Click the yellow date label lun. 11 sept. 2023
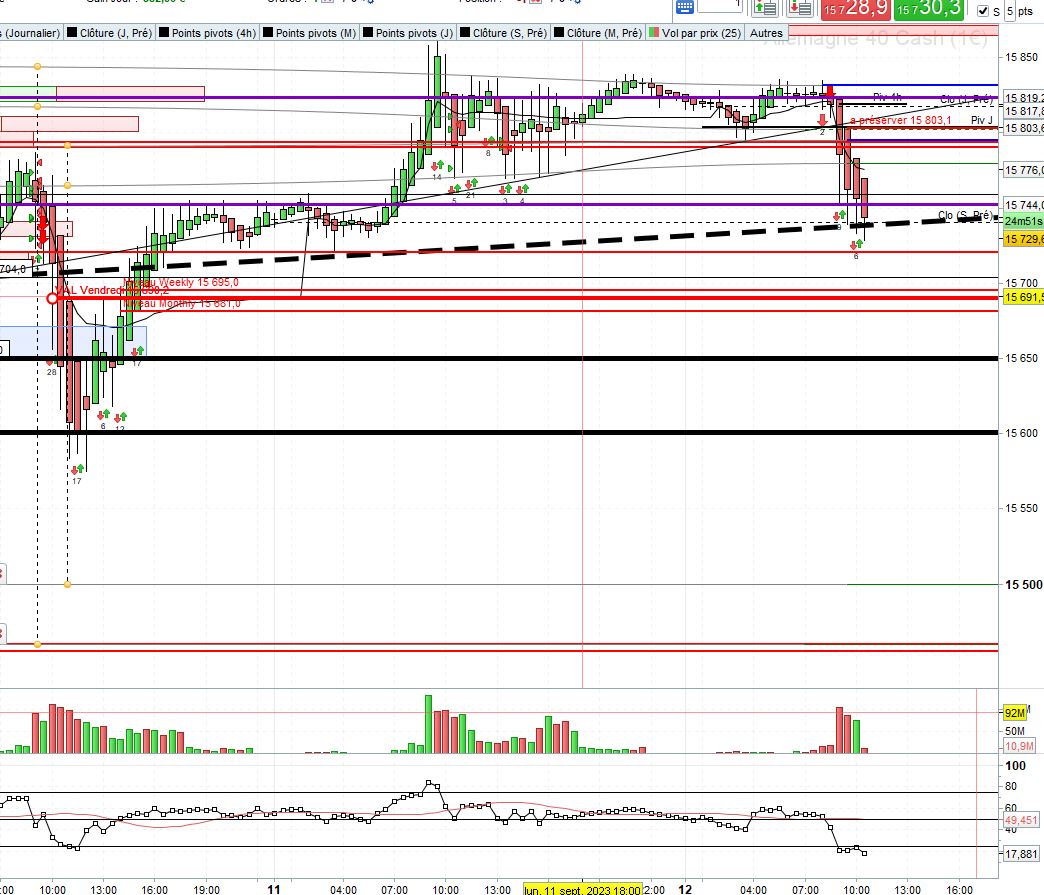 tap(583, 890)
